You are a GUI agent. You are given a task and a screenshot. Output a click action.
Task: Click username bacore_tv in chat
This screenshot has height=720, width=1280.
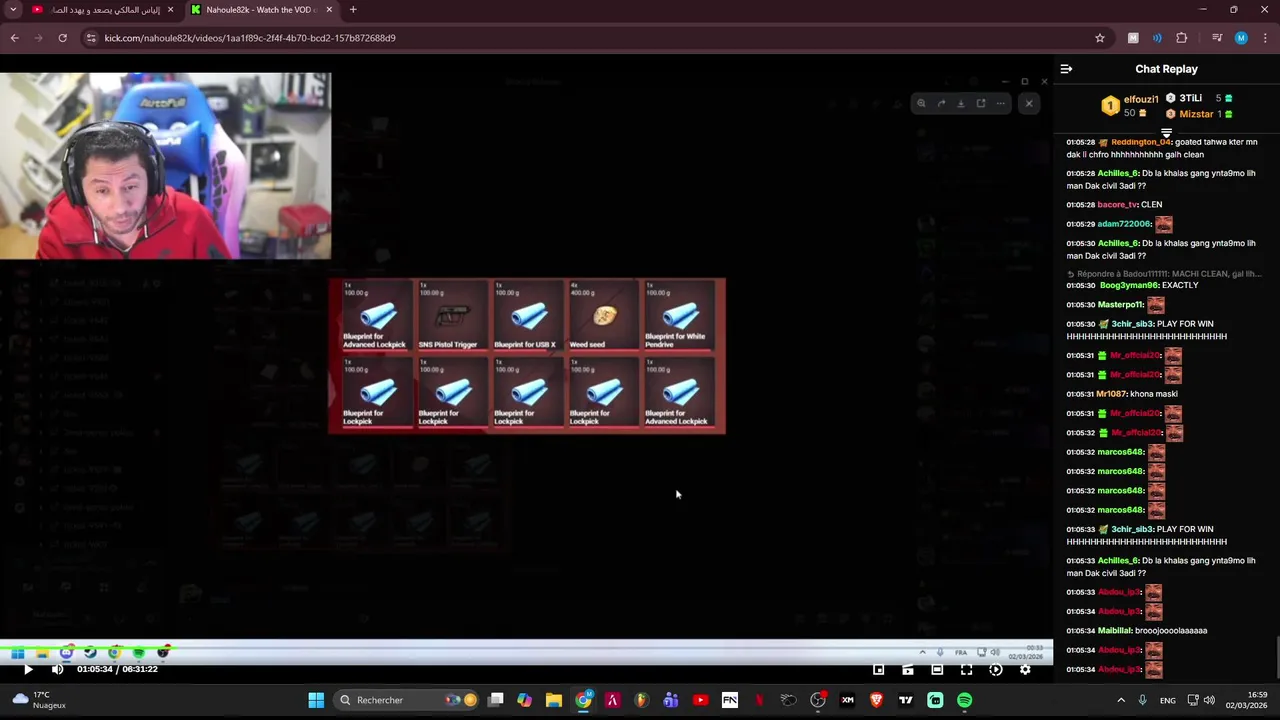pos(1117,205)
